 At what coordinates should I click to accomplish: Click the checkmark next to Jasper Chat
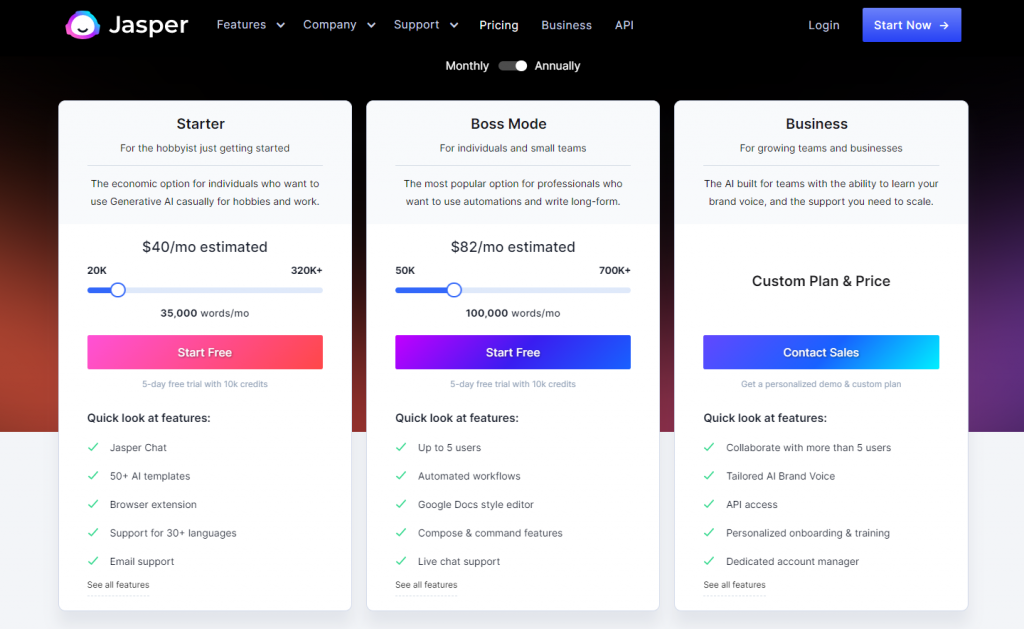(93, 447)
